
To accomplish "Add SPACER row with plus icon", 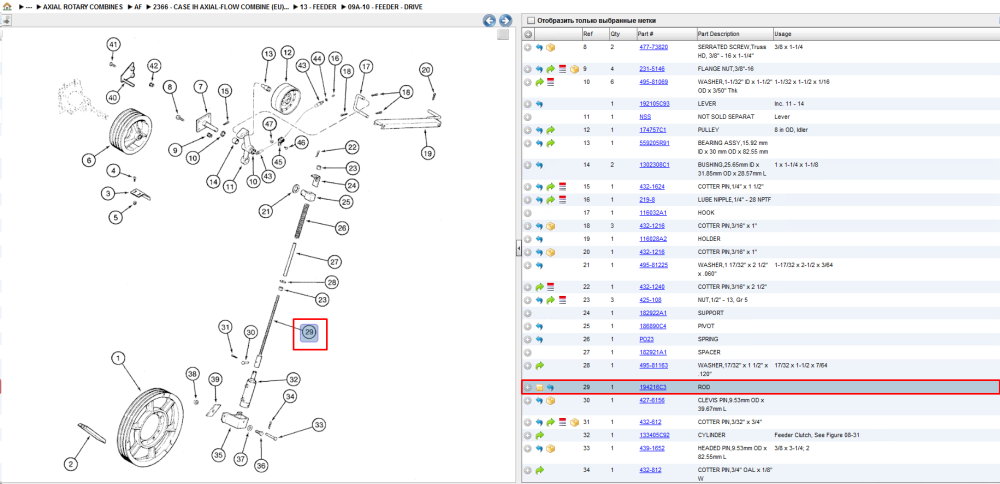I will (528, 352).
